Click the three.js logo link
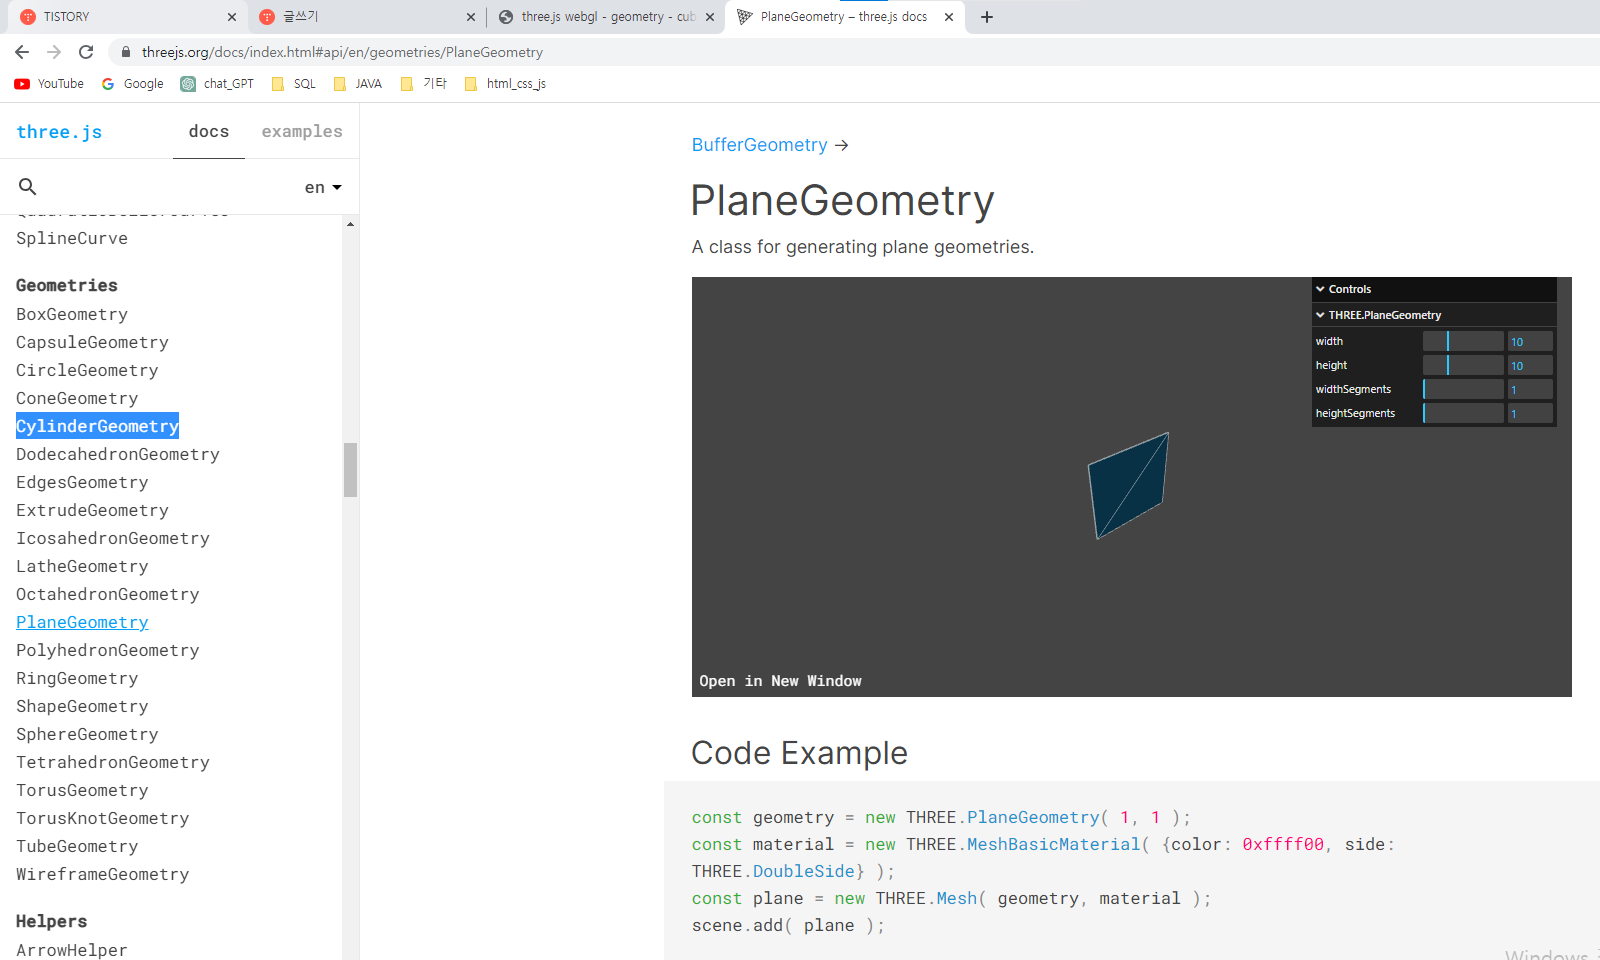The width and height of the screenshot is (1600, 960). tap(59, 132)
